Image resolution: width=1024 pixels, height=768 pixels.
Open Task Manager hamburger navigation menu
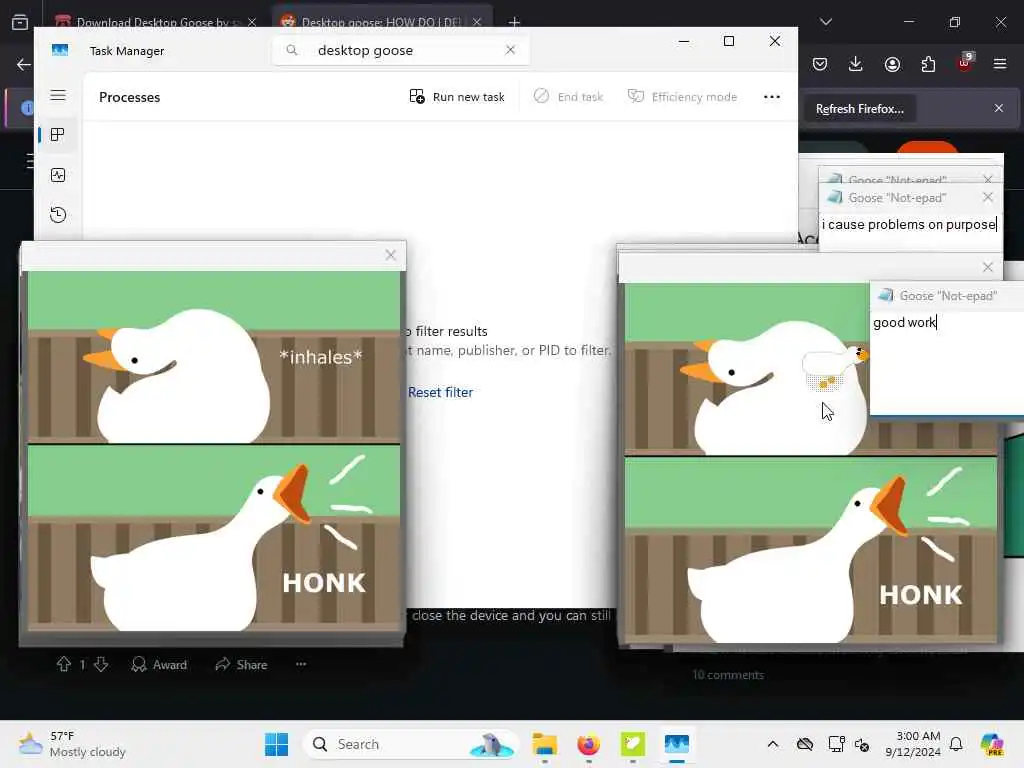coord(57,95)
